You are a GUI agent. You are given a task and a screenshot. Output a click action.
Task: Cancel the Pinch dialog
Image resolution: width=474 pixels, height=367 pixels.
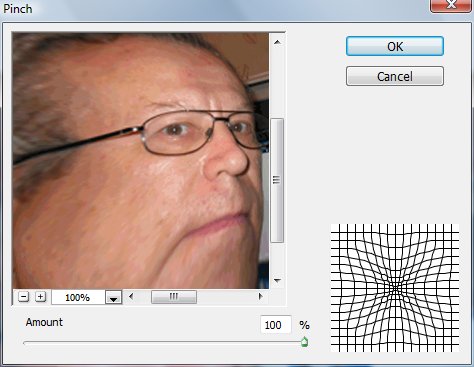coord(395,76)
